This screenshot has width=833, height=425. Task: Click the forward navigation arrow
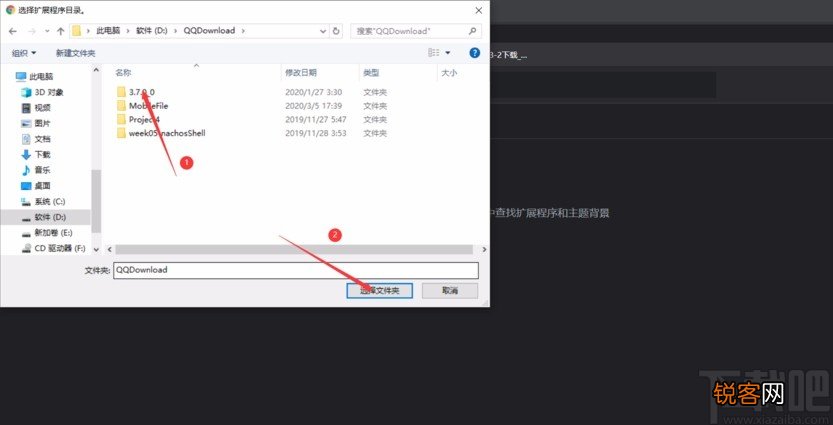[x=31, y=31]
